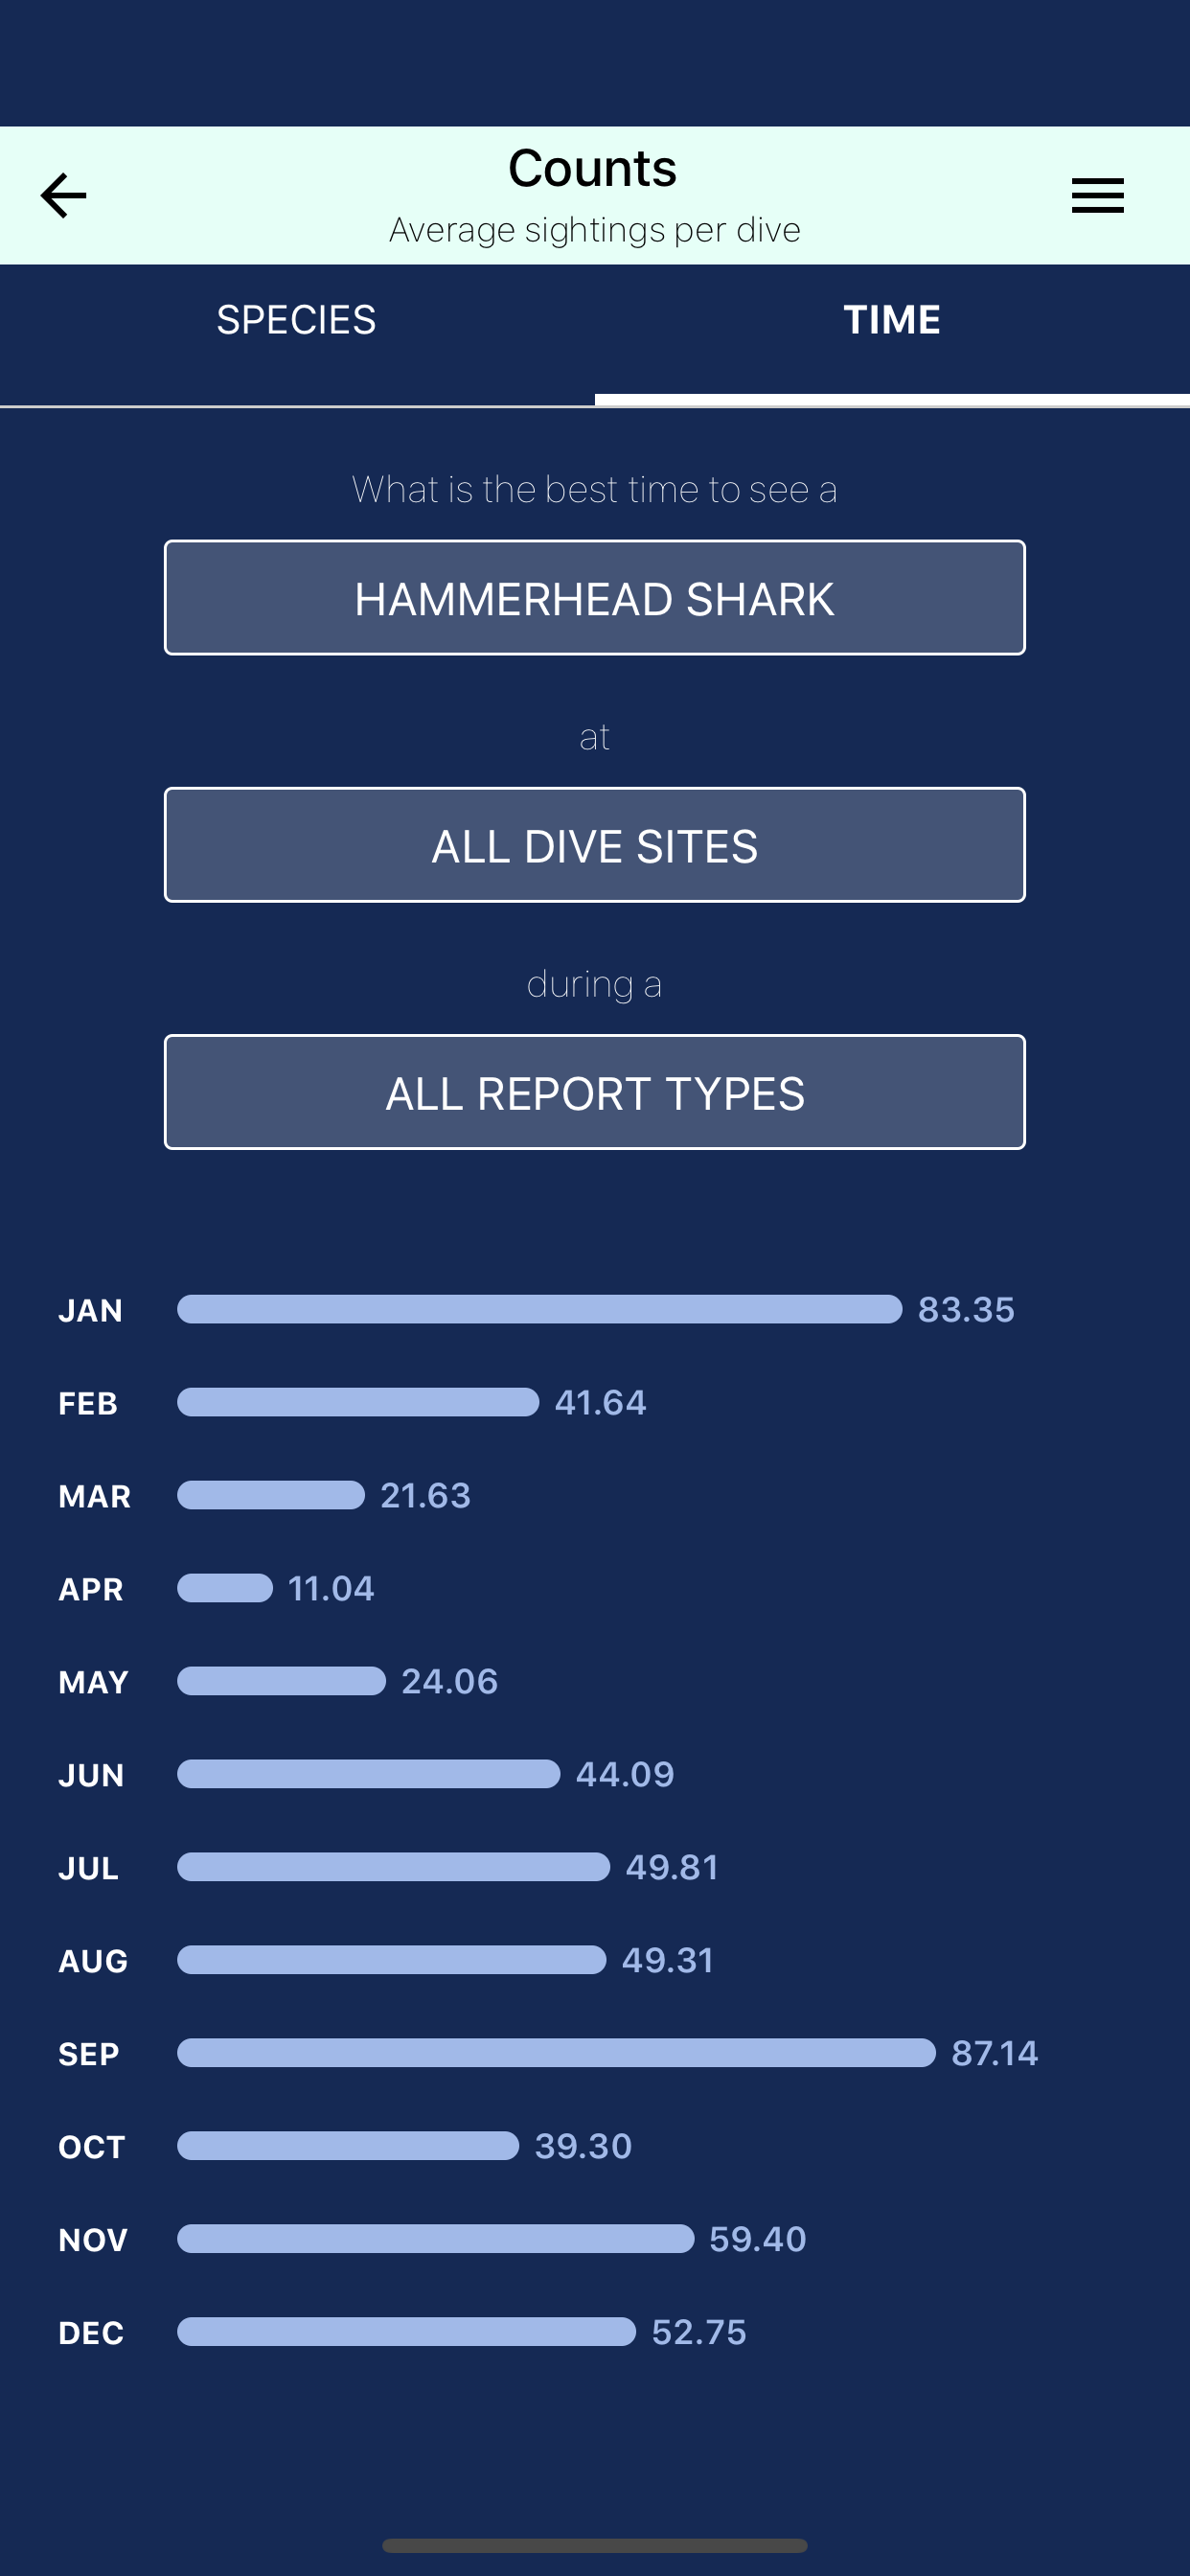Click the SEP bar in chart
The image size is (1190, 2576).
click(557, 2053)
